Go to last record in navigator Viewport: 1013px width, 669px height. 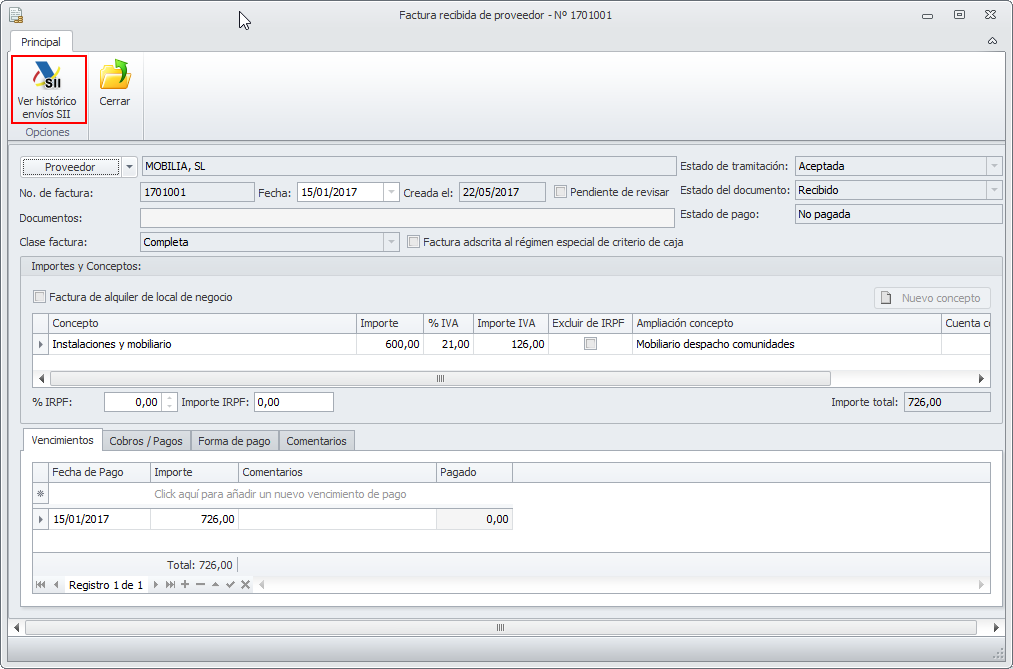click(170, 585)
